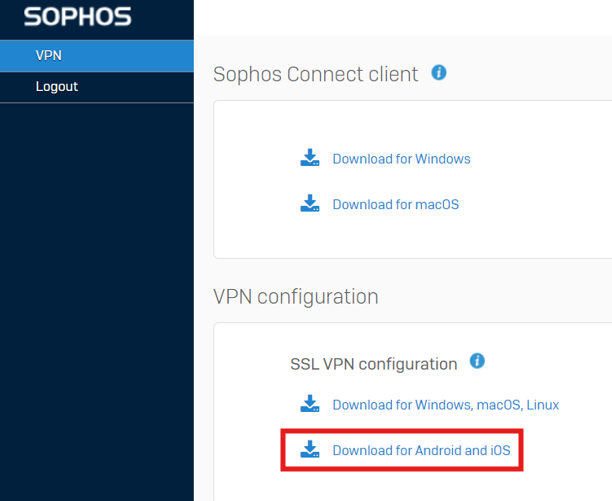
Task: Open the Download for macOS link
Action: click(395, 204)
